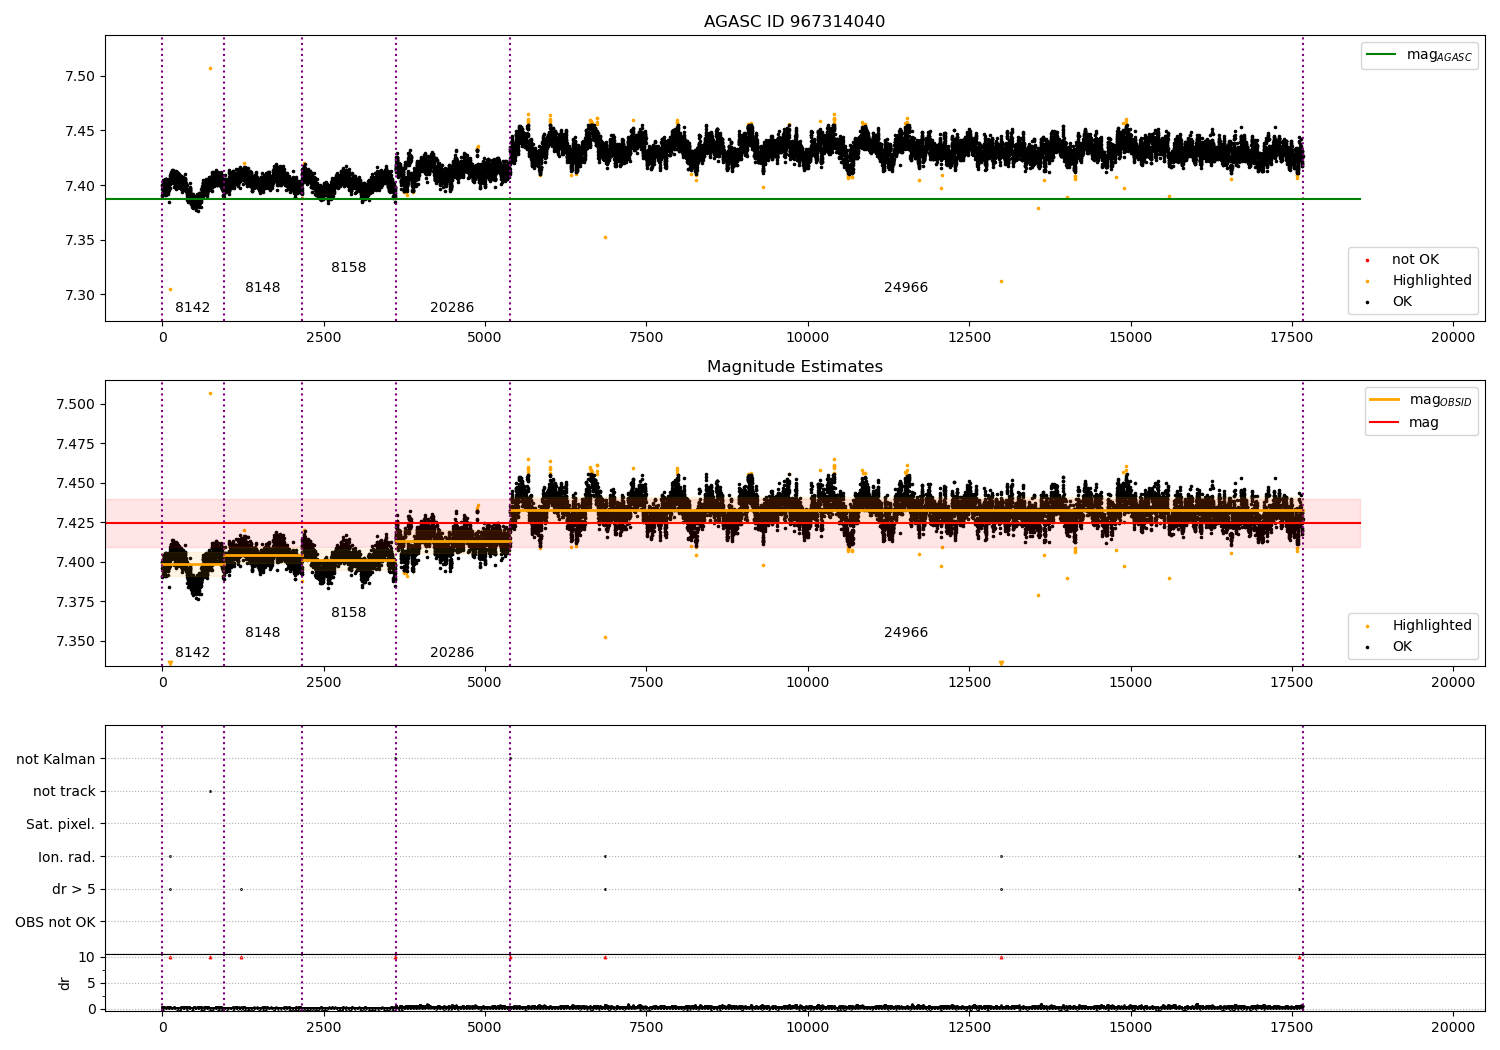This screenshot has width=1500, height=1050.
Task: Select the red "mag" legend entry in middle plot
Action: click(1405, 422)
